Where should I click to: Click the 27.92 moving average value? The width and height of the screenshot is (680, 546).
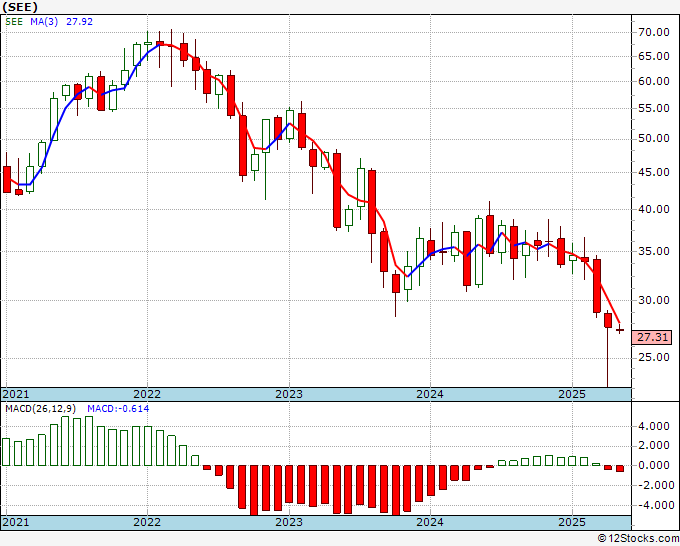[x=79, y=22]
